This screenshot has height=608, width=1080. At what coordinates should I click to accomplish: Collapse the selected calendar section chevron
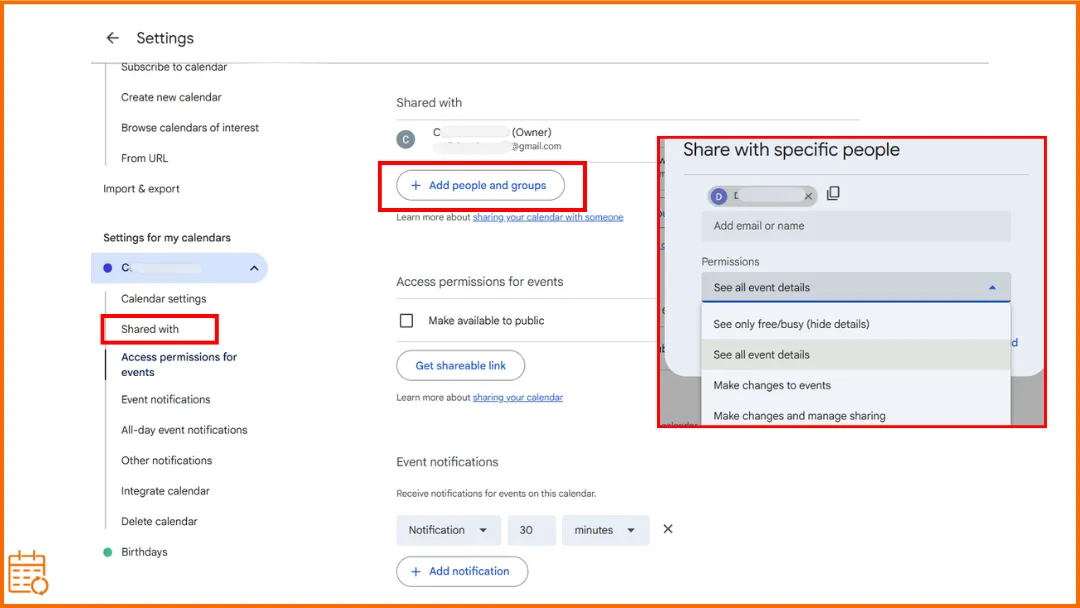pos(254,268)
